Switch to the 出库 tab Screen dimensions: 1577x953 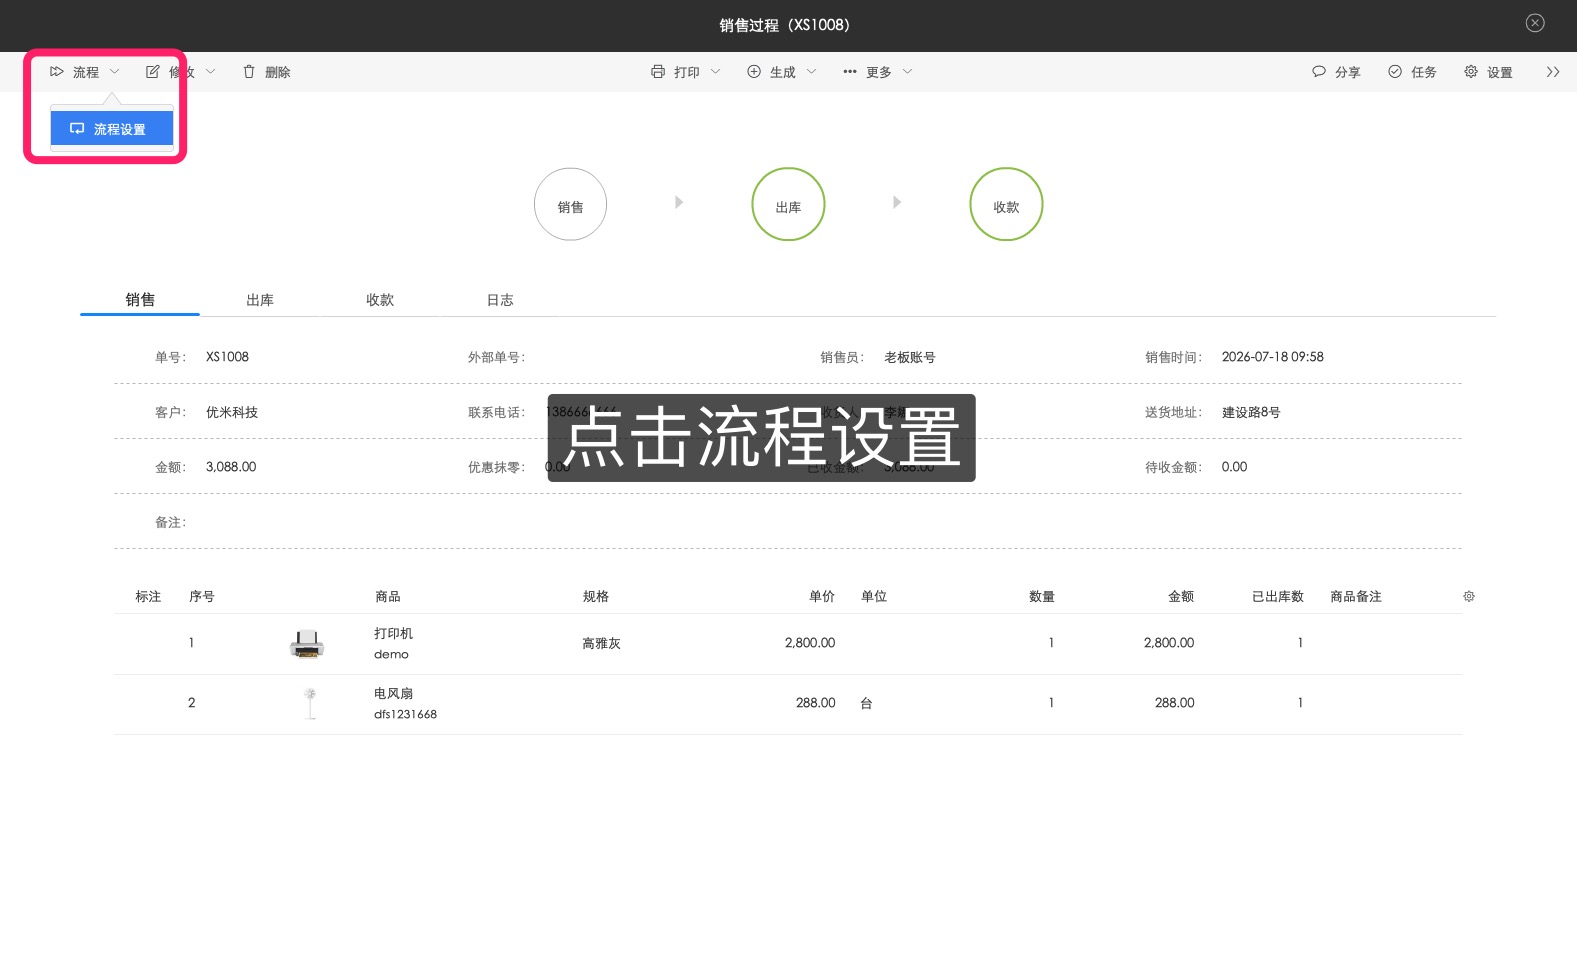tap(260, 299)
